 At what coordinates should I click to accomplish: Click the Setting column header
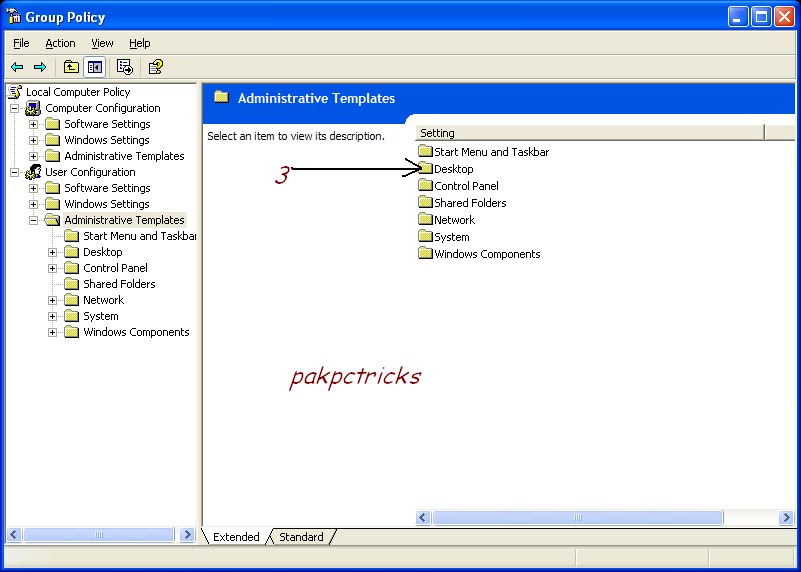(x=590, y=133)
